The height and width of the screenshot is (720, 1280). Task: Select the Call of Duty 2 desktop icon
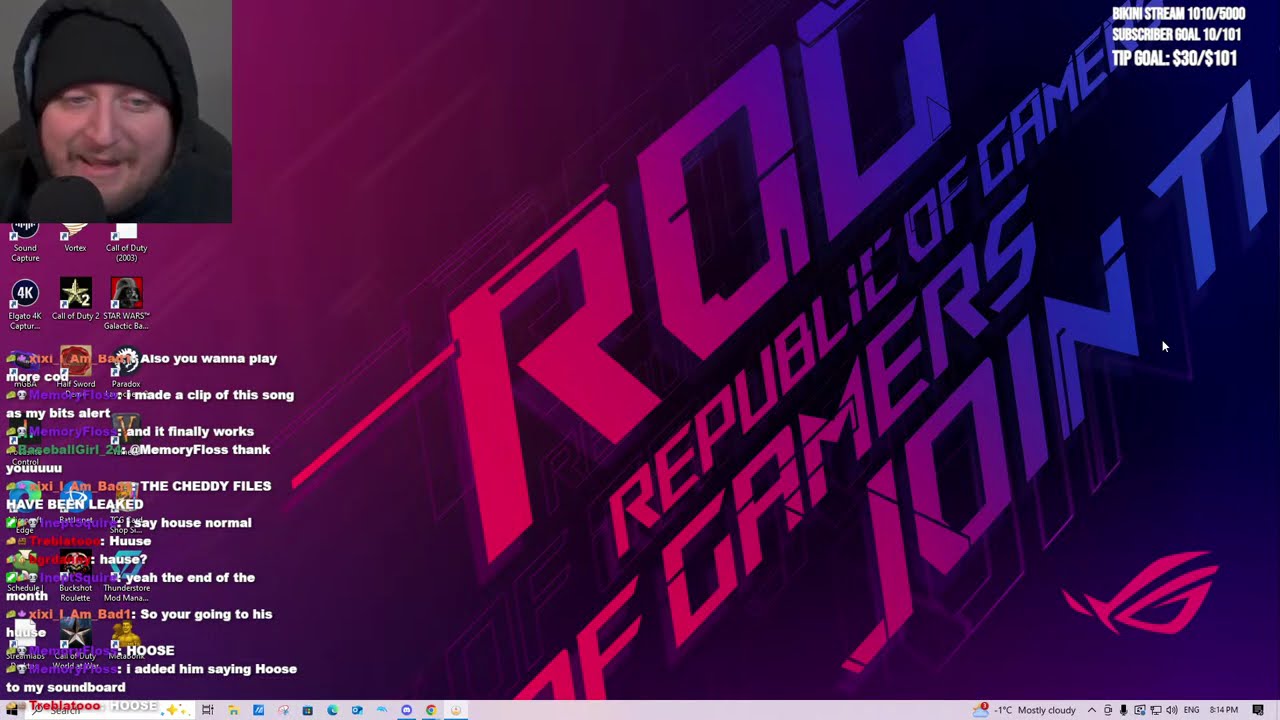76,300
